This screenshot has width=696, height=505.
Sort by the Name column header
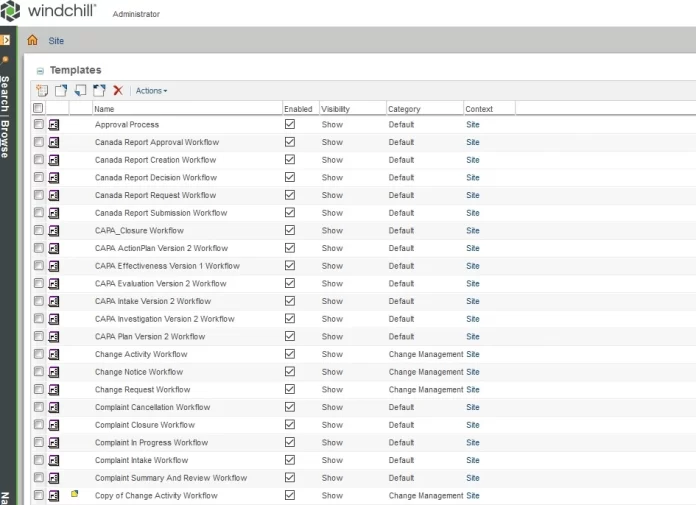[x=187, y=109]
